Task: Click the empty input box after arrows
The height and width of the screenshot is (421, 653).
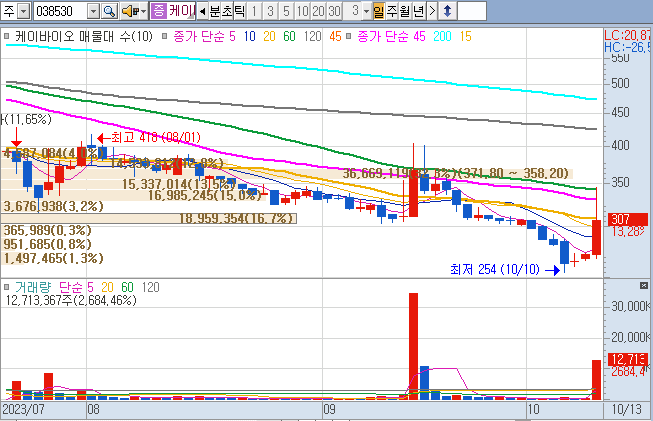Action: (x=472, y=11)
